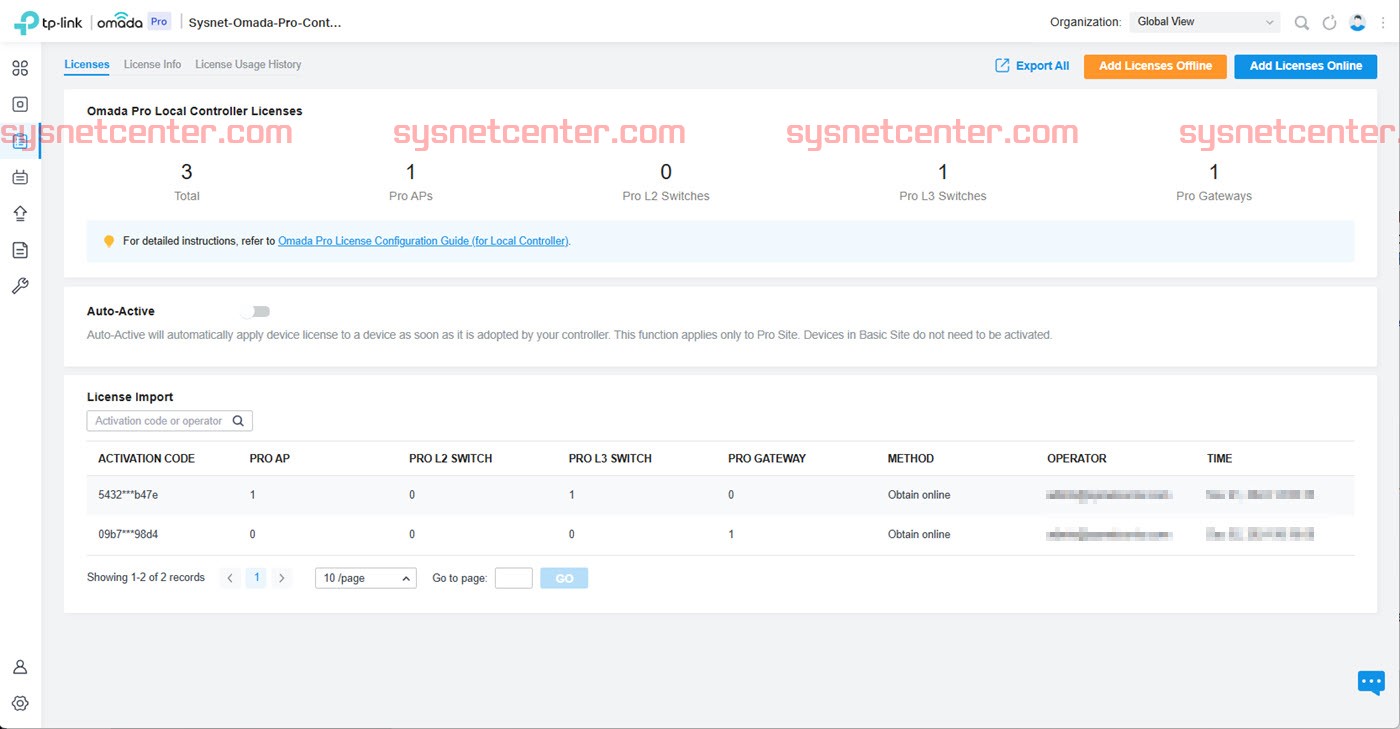Click the PRO L3 SWITCH column header
1400x729 pixels.
click(x=610, y=458)
